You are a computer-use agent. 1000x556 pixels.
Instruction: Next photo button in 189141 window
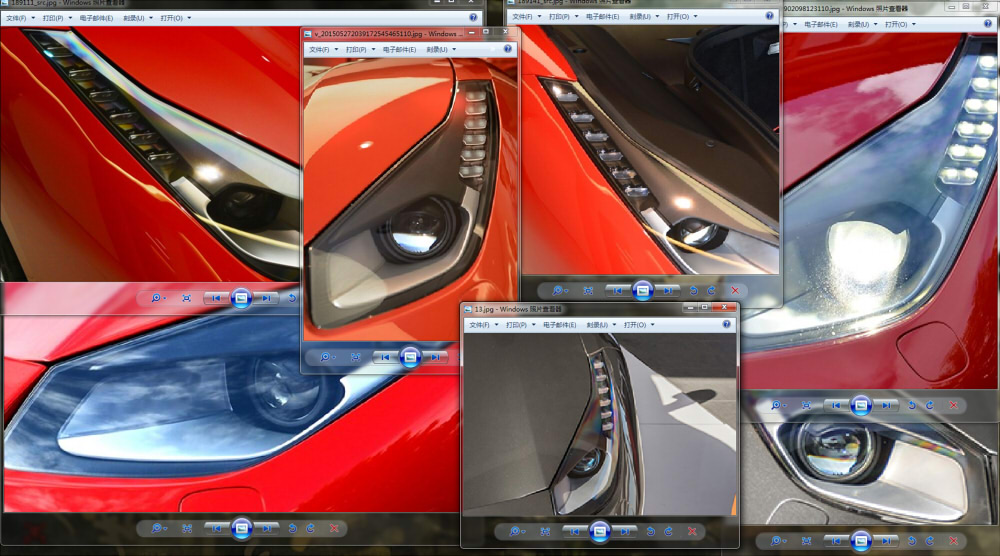pyautogui.click(x=667, y=290)
